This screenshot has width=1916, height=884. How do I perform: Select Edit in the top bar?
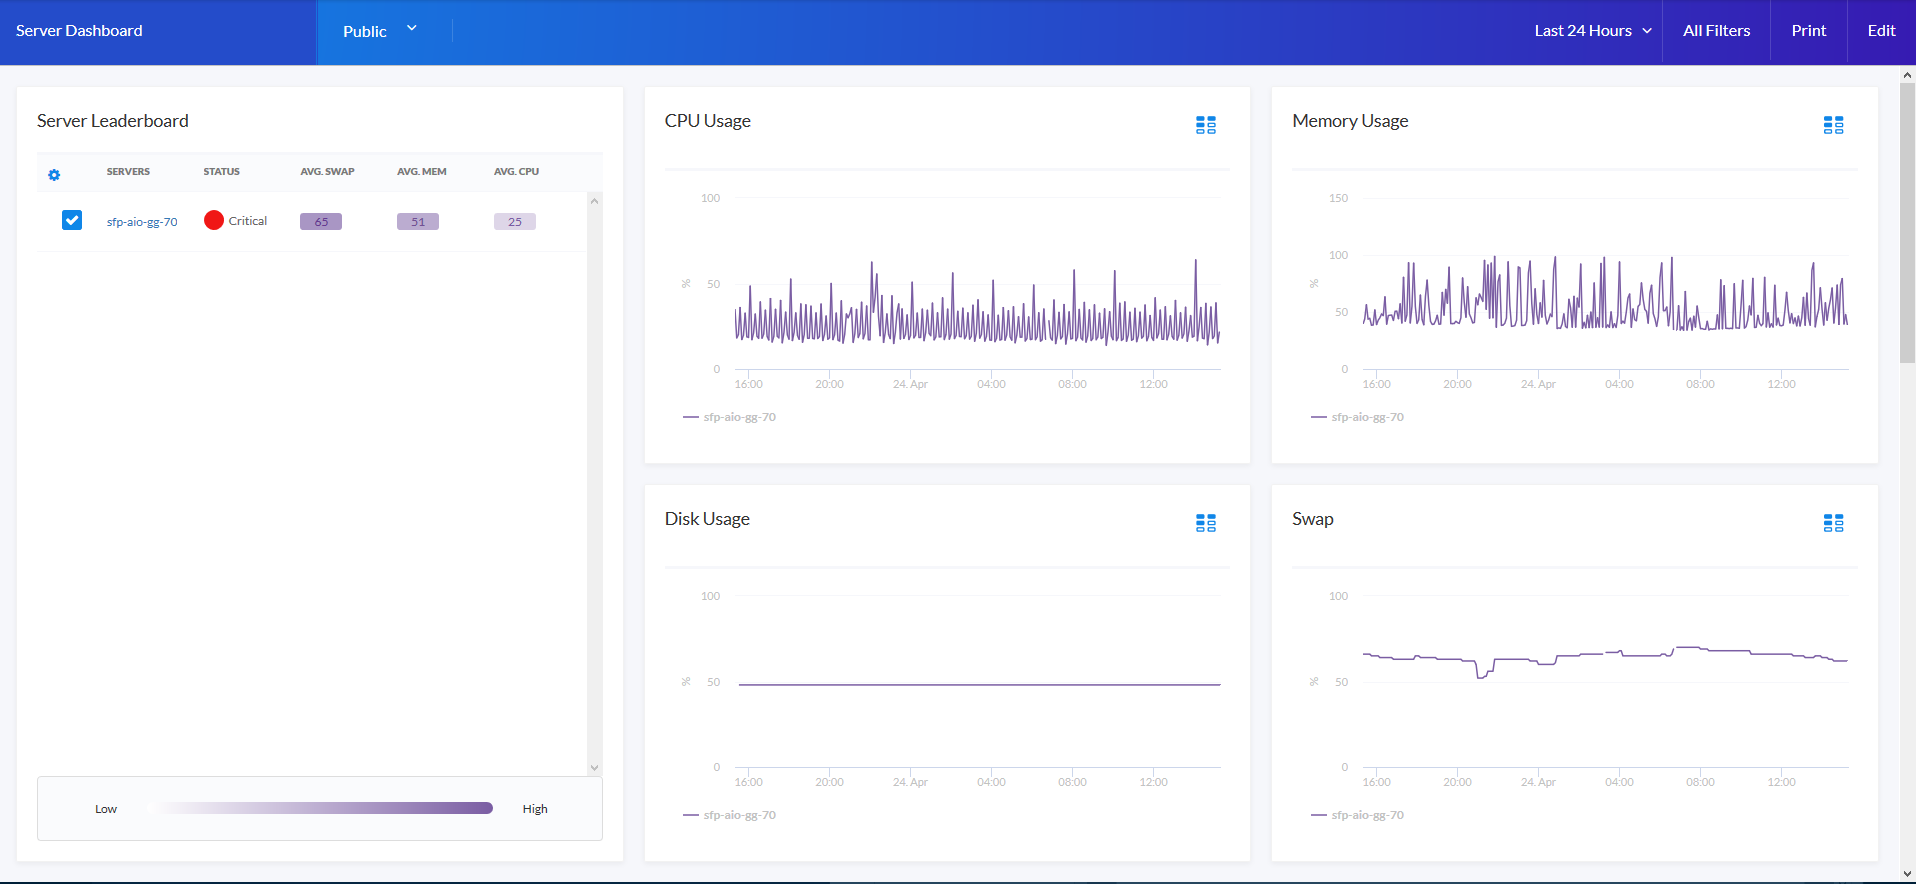(x=1880, y=31)
